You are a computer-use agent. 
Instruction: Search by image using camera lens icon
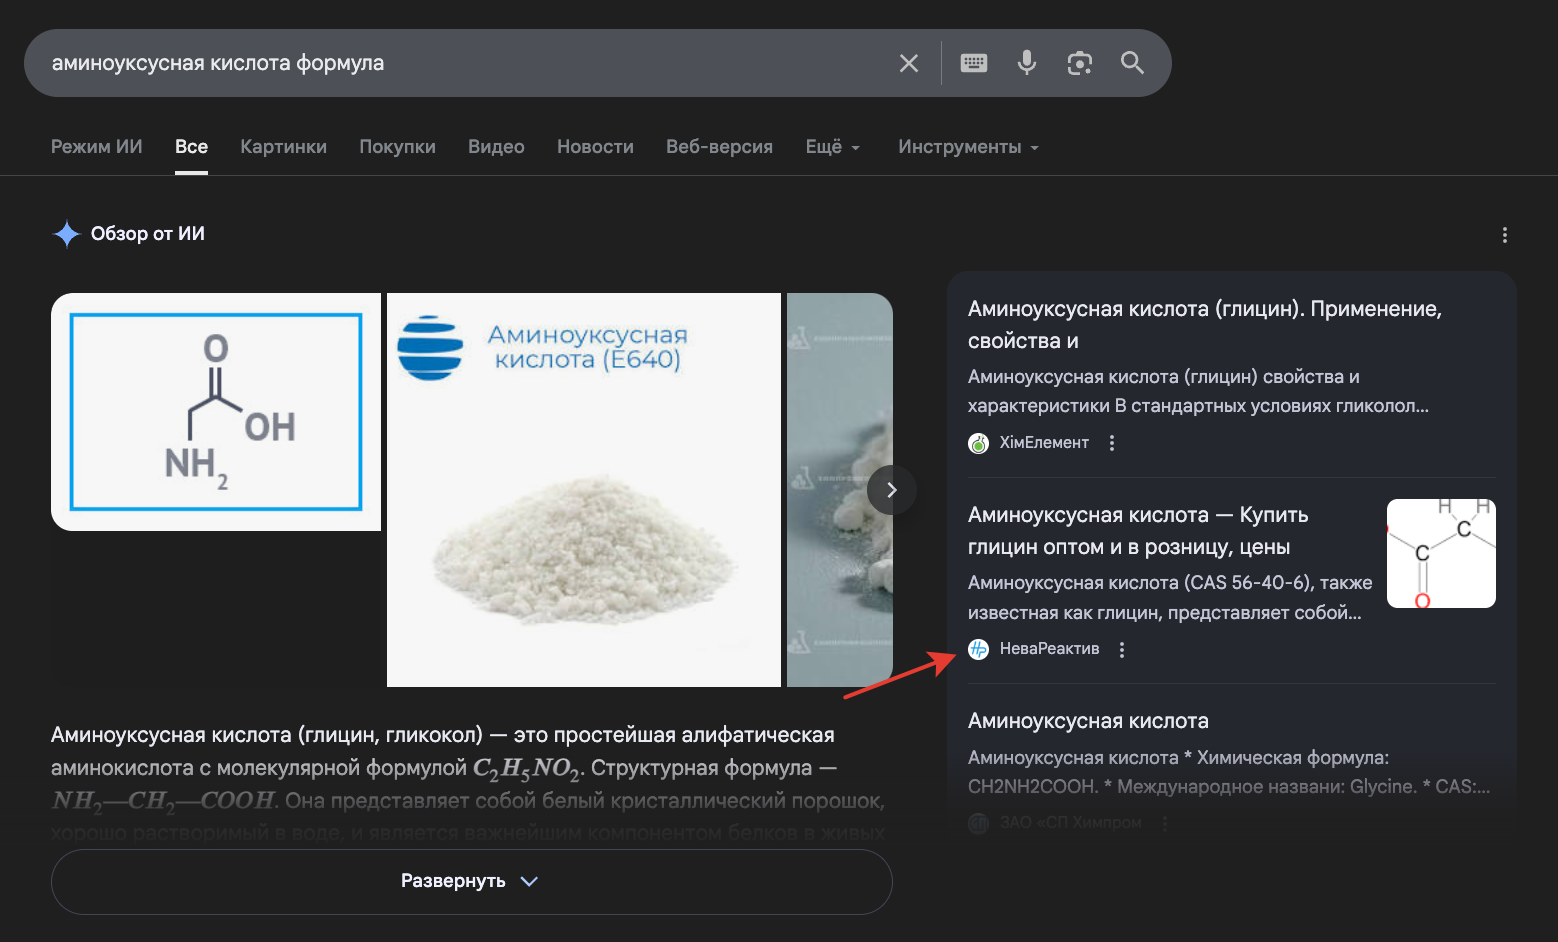(1079, 63)
